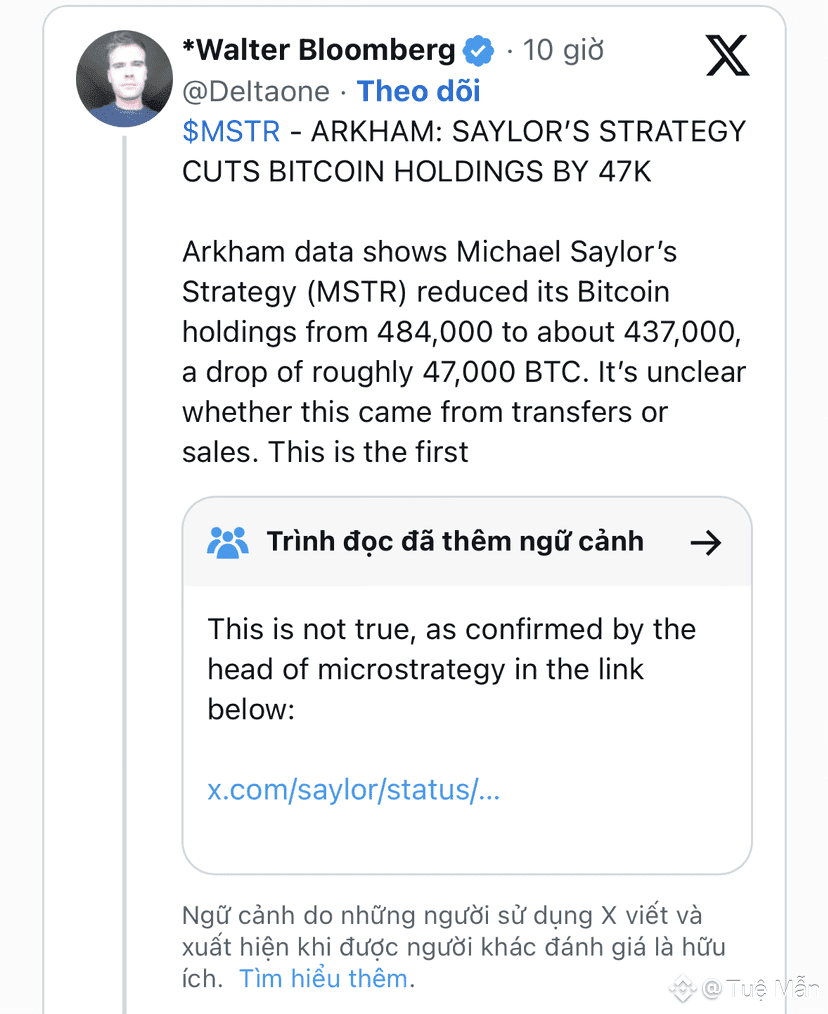Open Walter Bloomberg's profile picture
The image size is (828, 1014).
(x=125, y=78)
